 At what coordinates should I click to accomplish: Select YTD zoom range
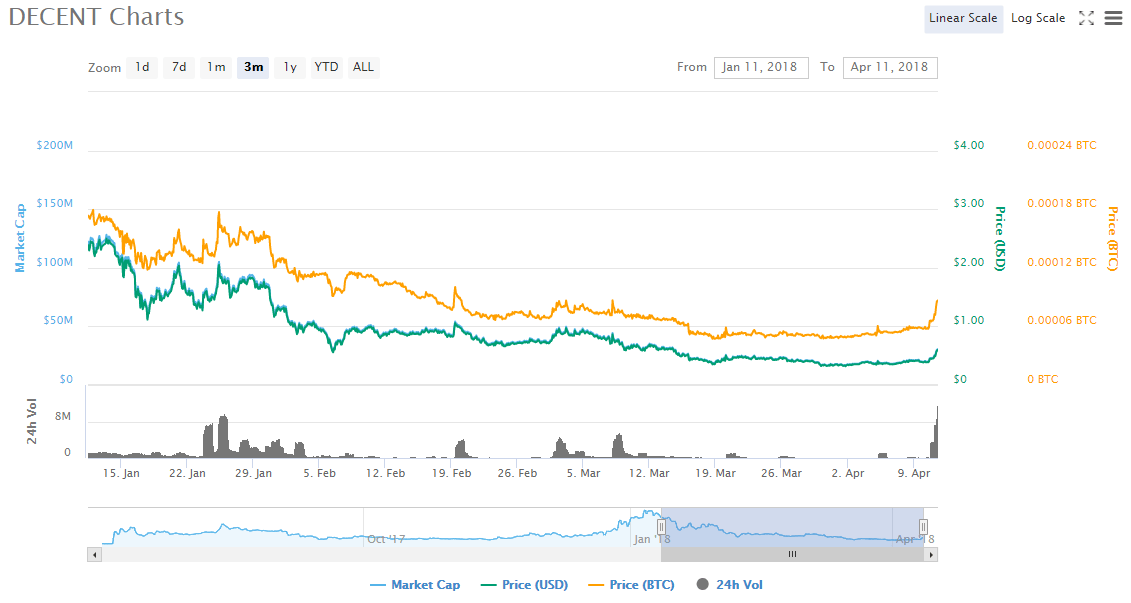326,67
